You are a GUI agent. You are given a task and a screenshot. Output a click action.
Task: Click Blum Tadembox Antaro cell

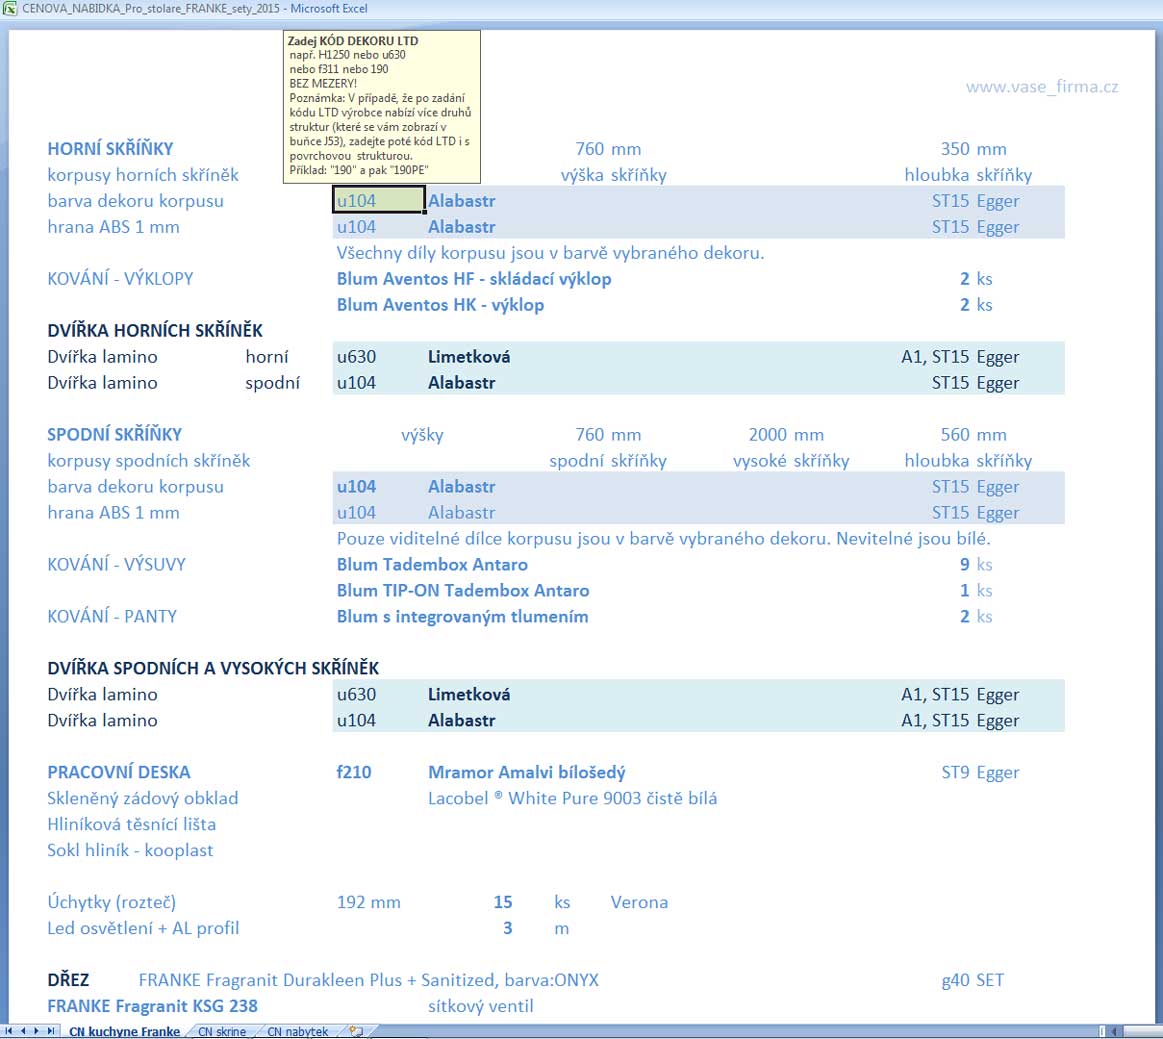[x=432, y=564]
